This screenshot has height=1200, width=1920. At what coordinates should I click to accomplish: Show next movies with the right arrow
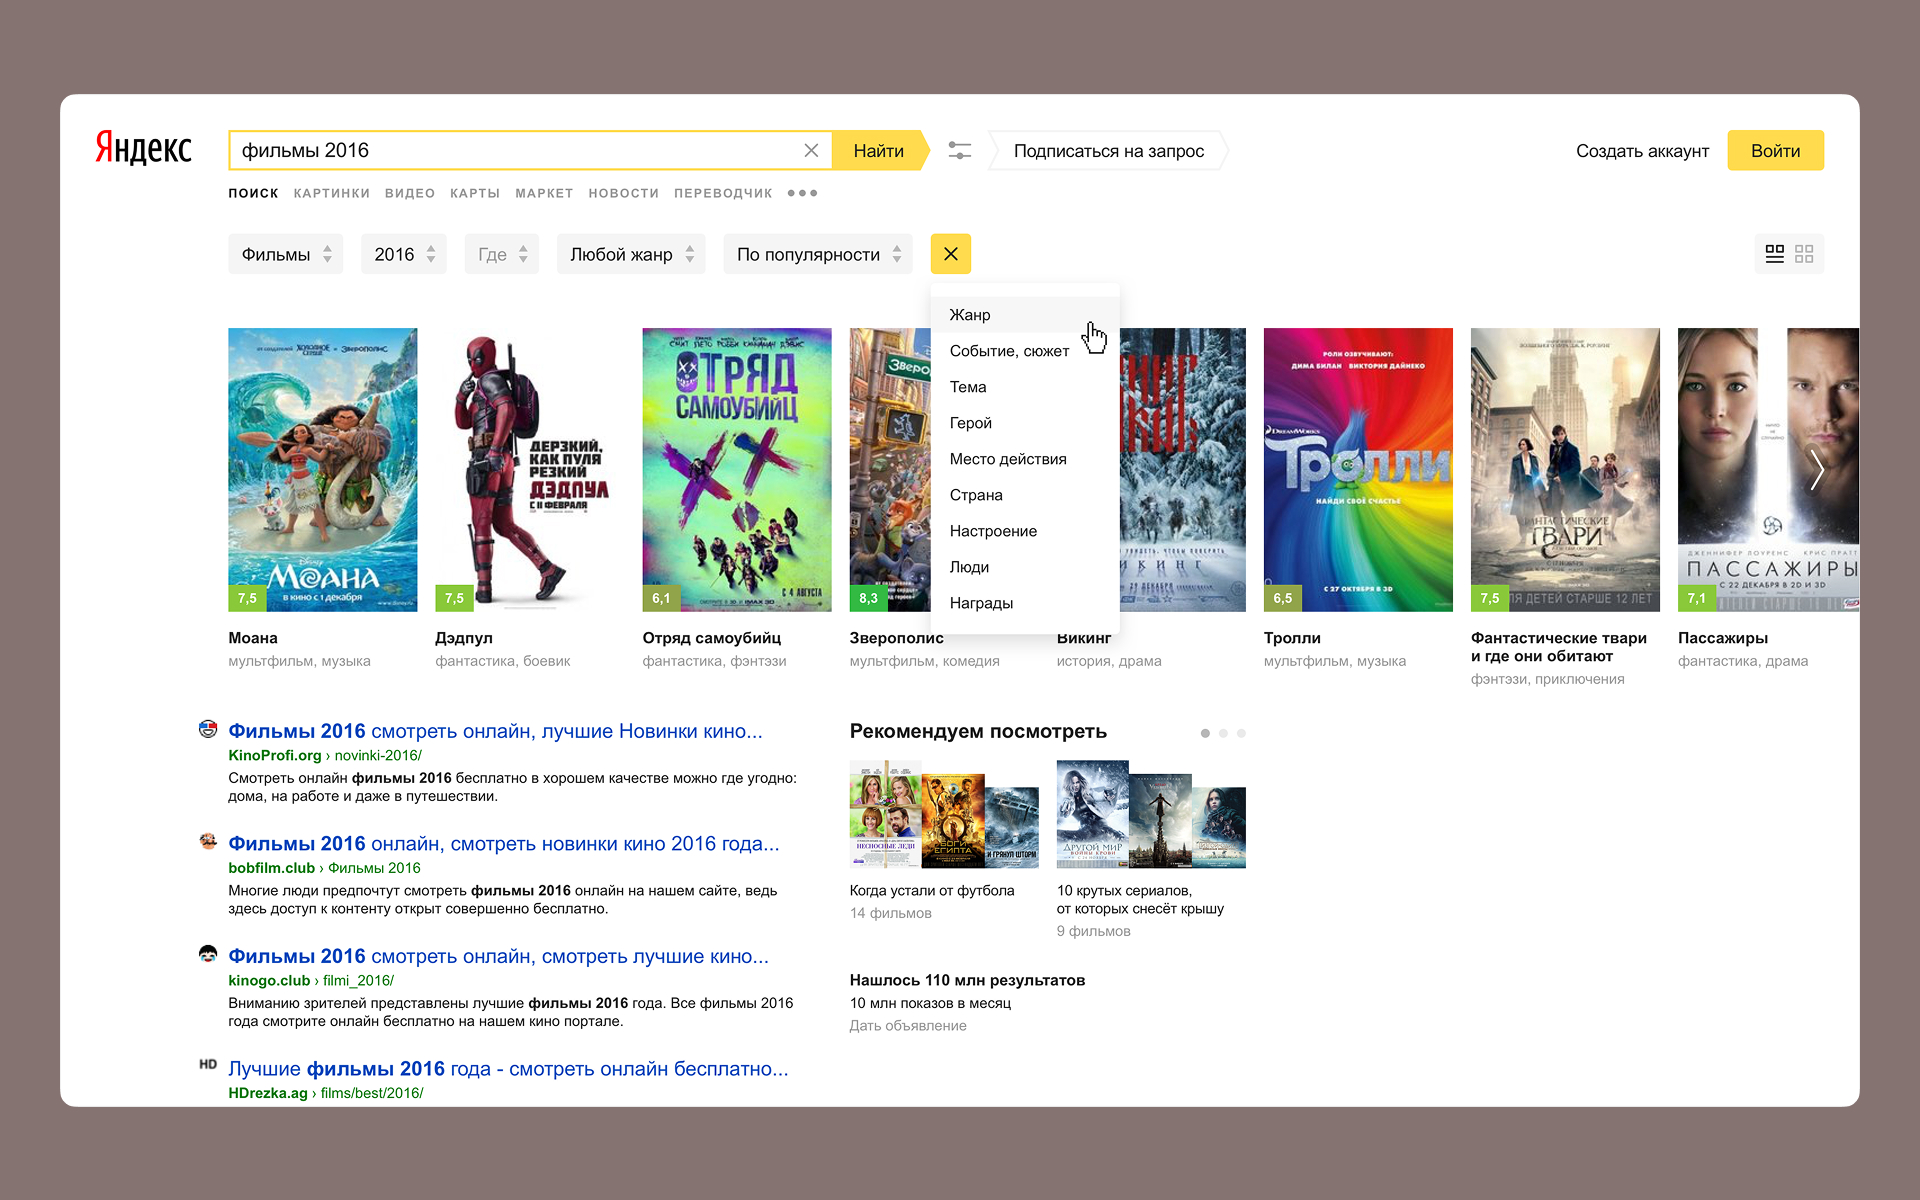[x=1816, y=469]
